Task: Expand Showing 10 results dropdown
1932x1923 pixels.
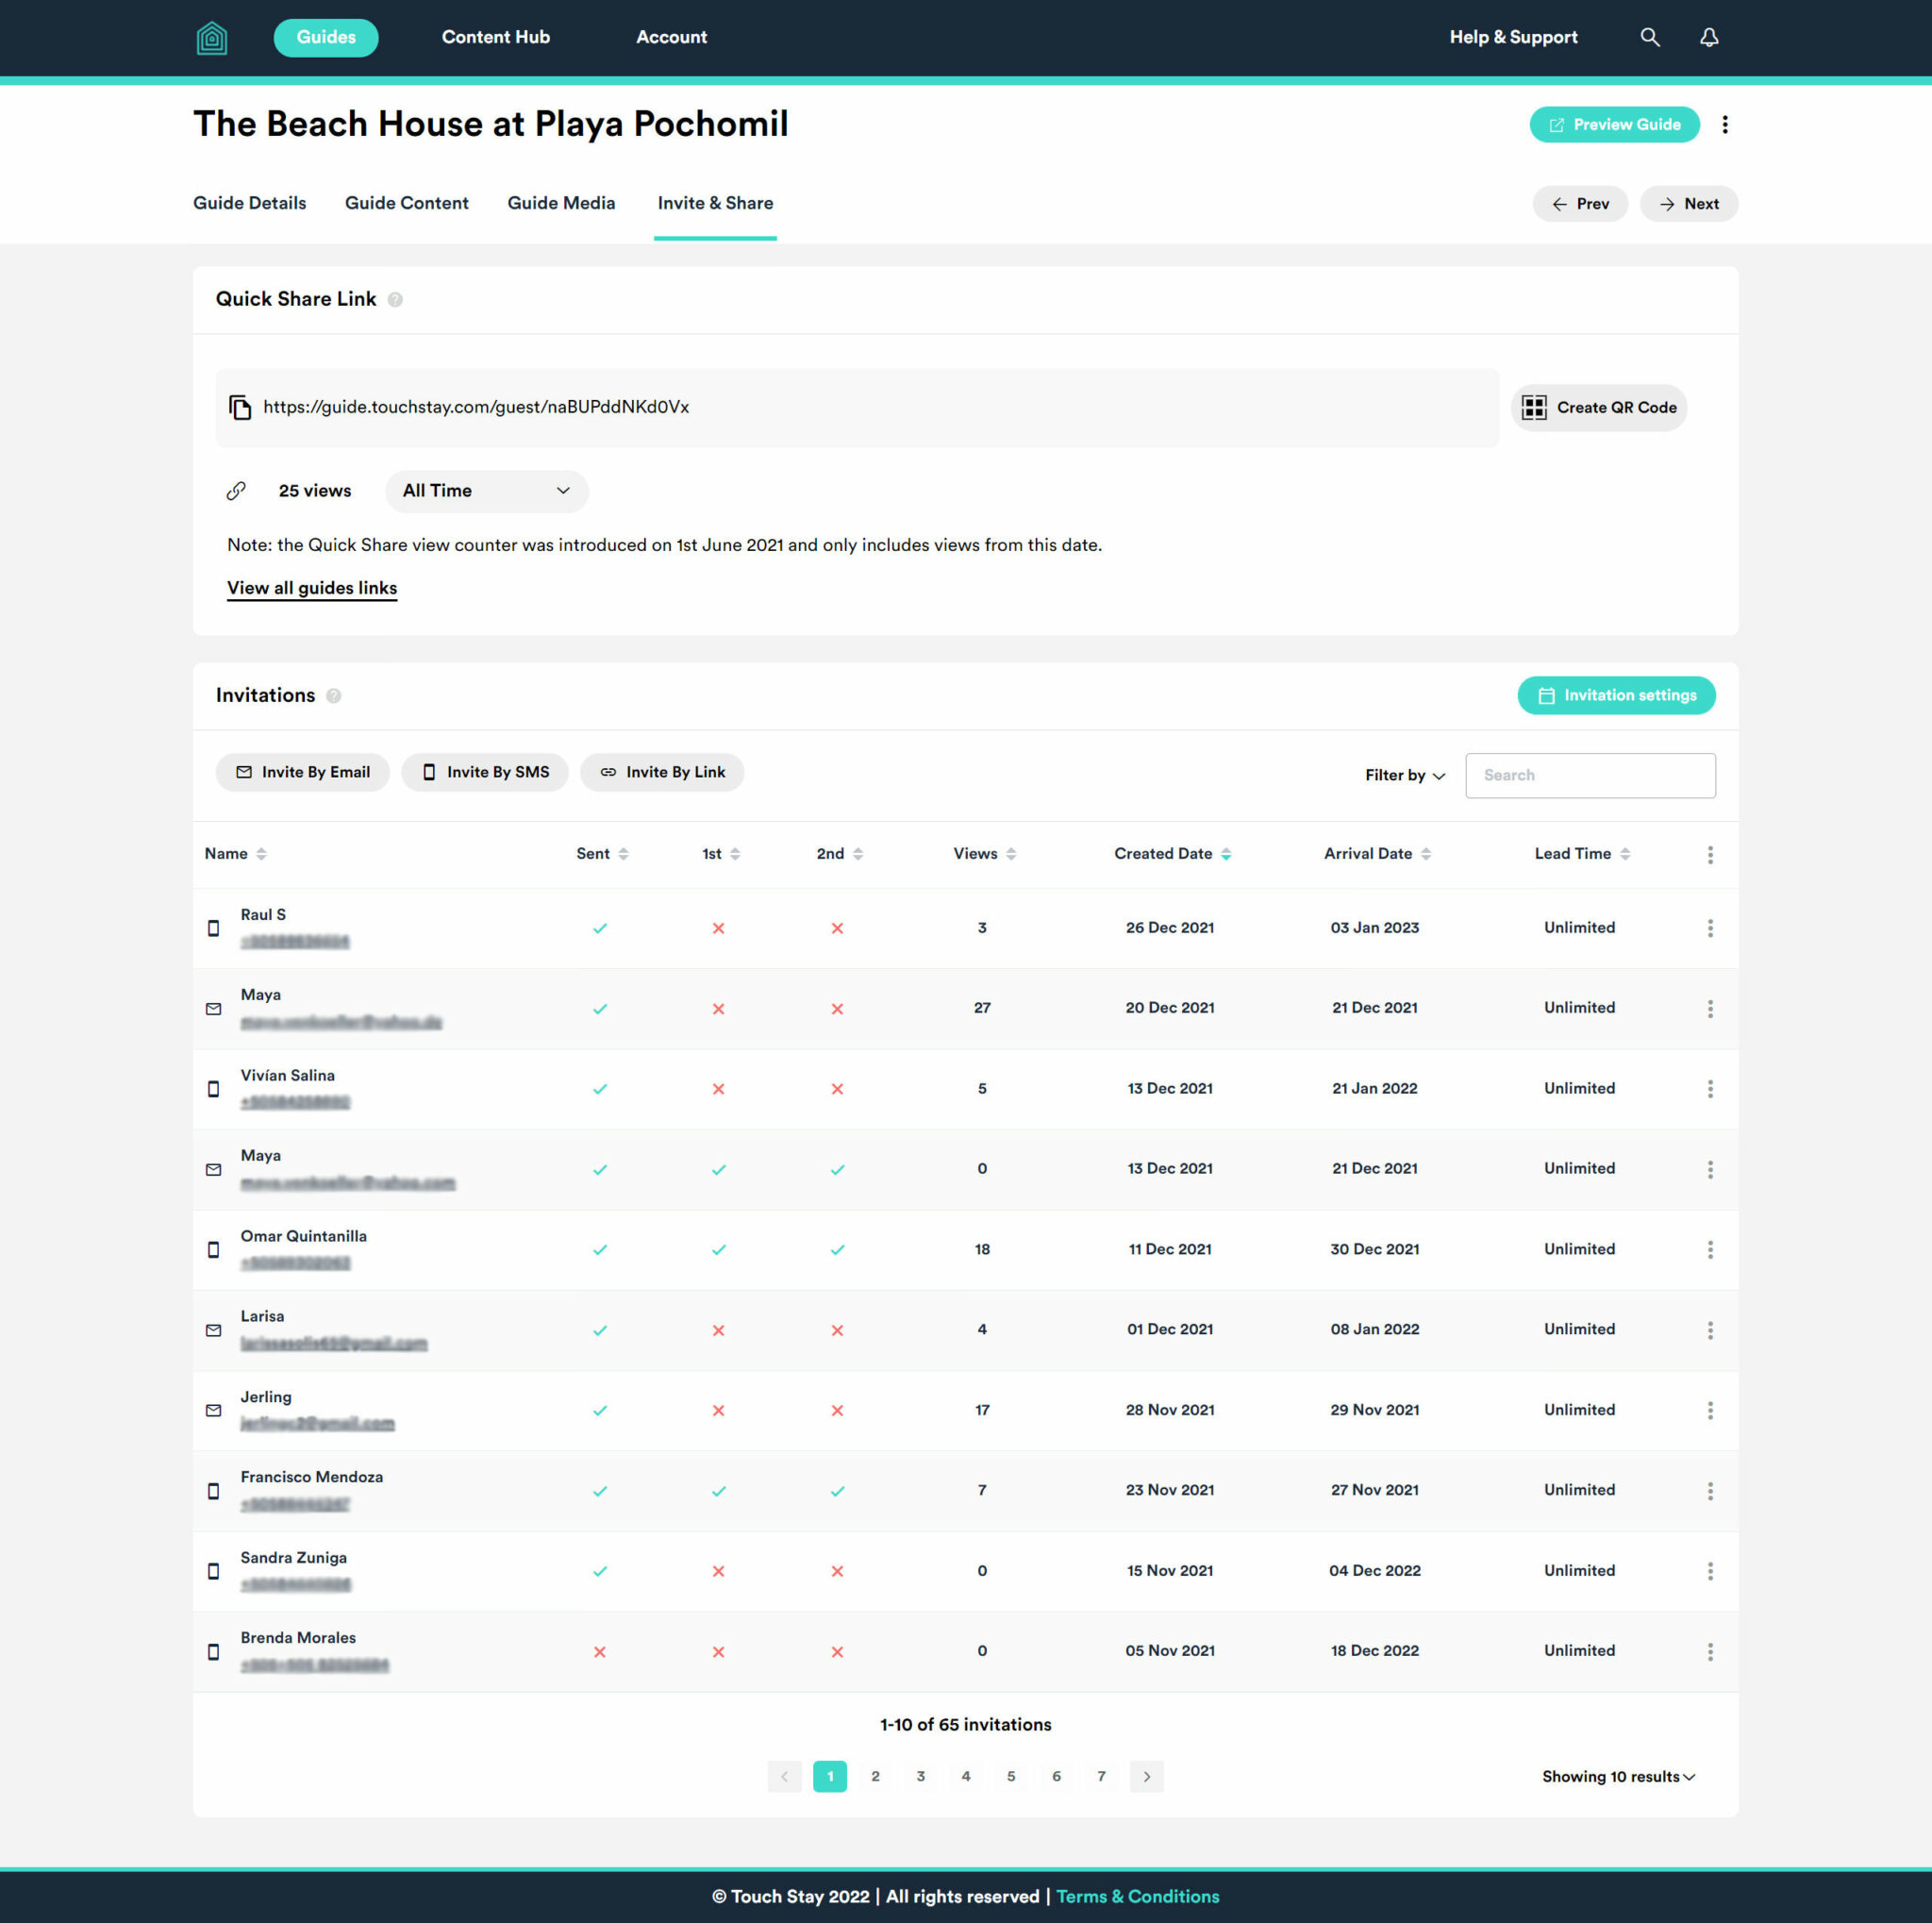Action: coord(1617,1777)
